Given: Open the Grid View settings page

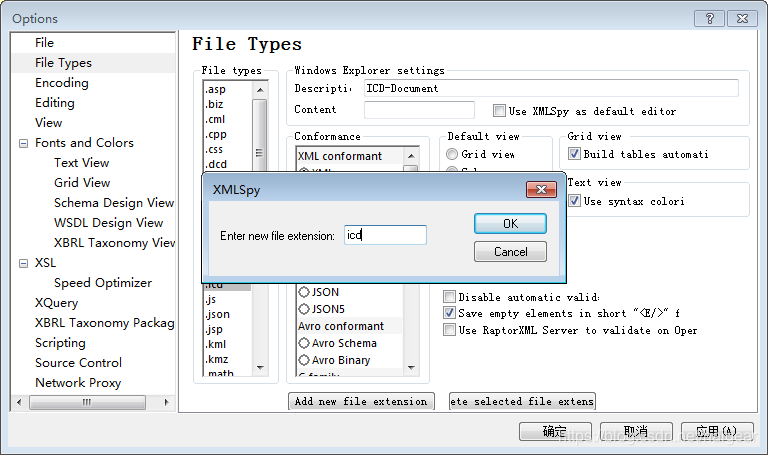Looking at the screenshot, I should point(82,183).
